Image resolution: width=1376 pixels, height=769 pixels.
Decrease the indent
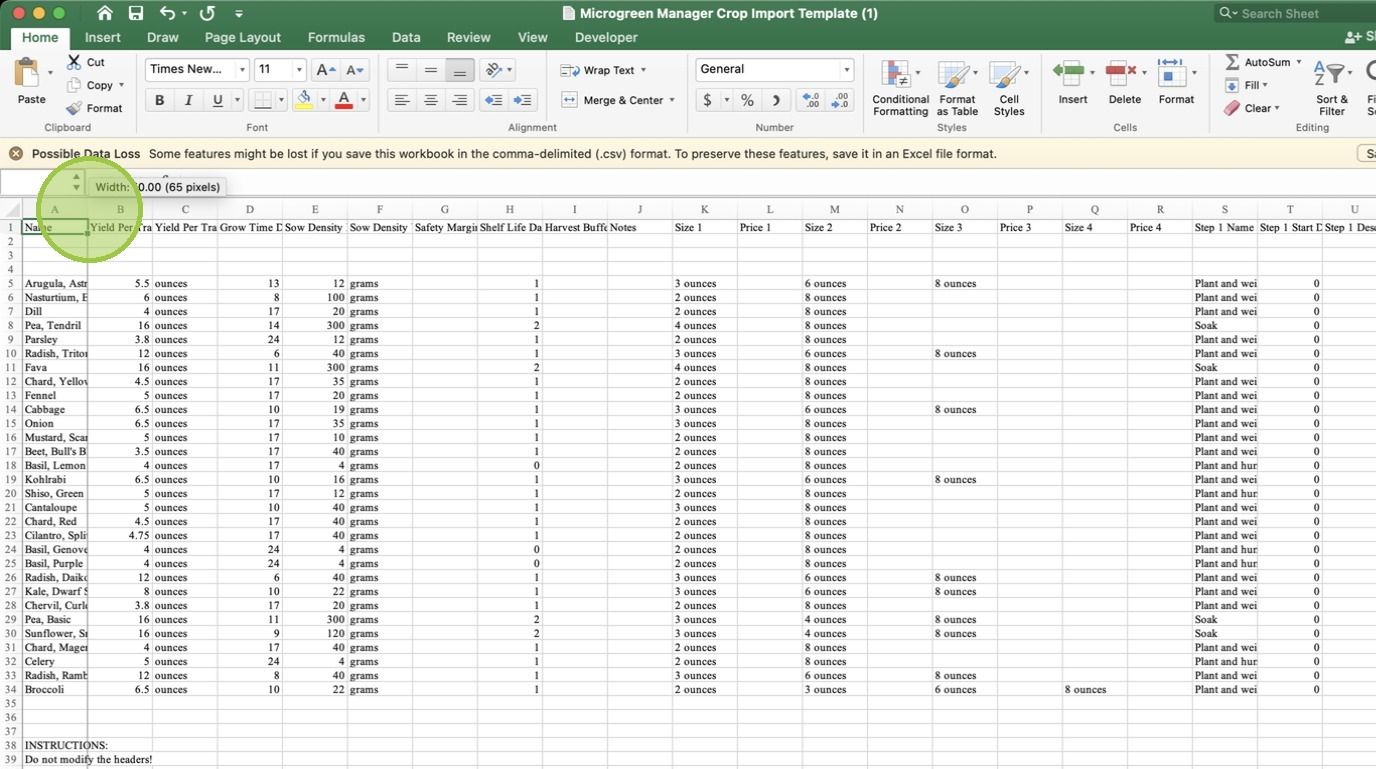[493, 100]
